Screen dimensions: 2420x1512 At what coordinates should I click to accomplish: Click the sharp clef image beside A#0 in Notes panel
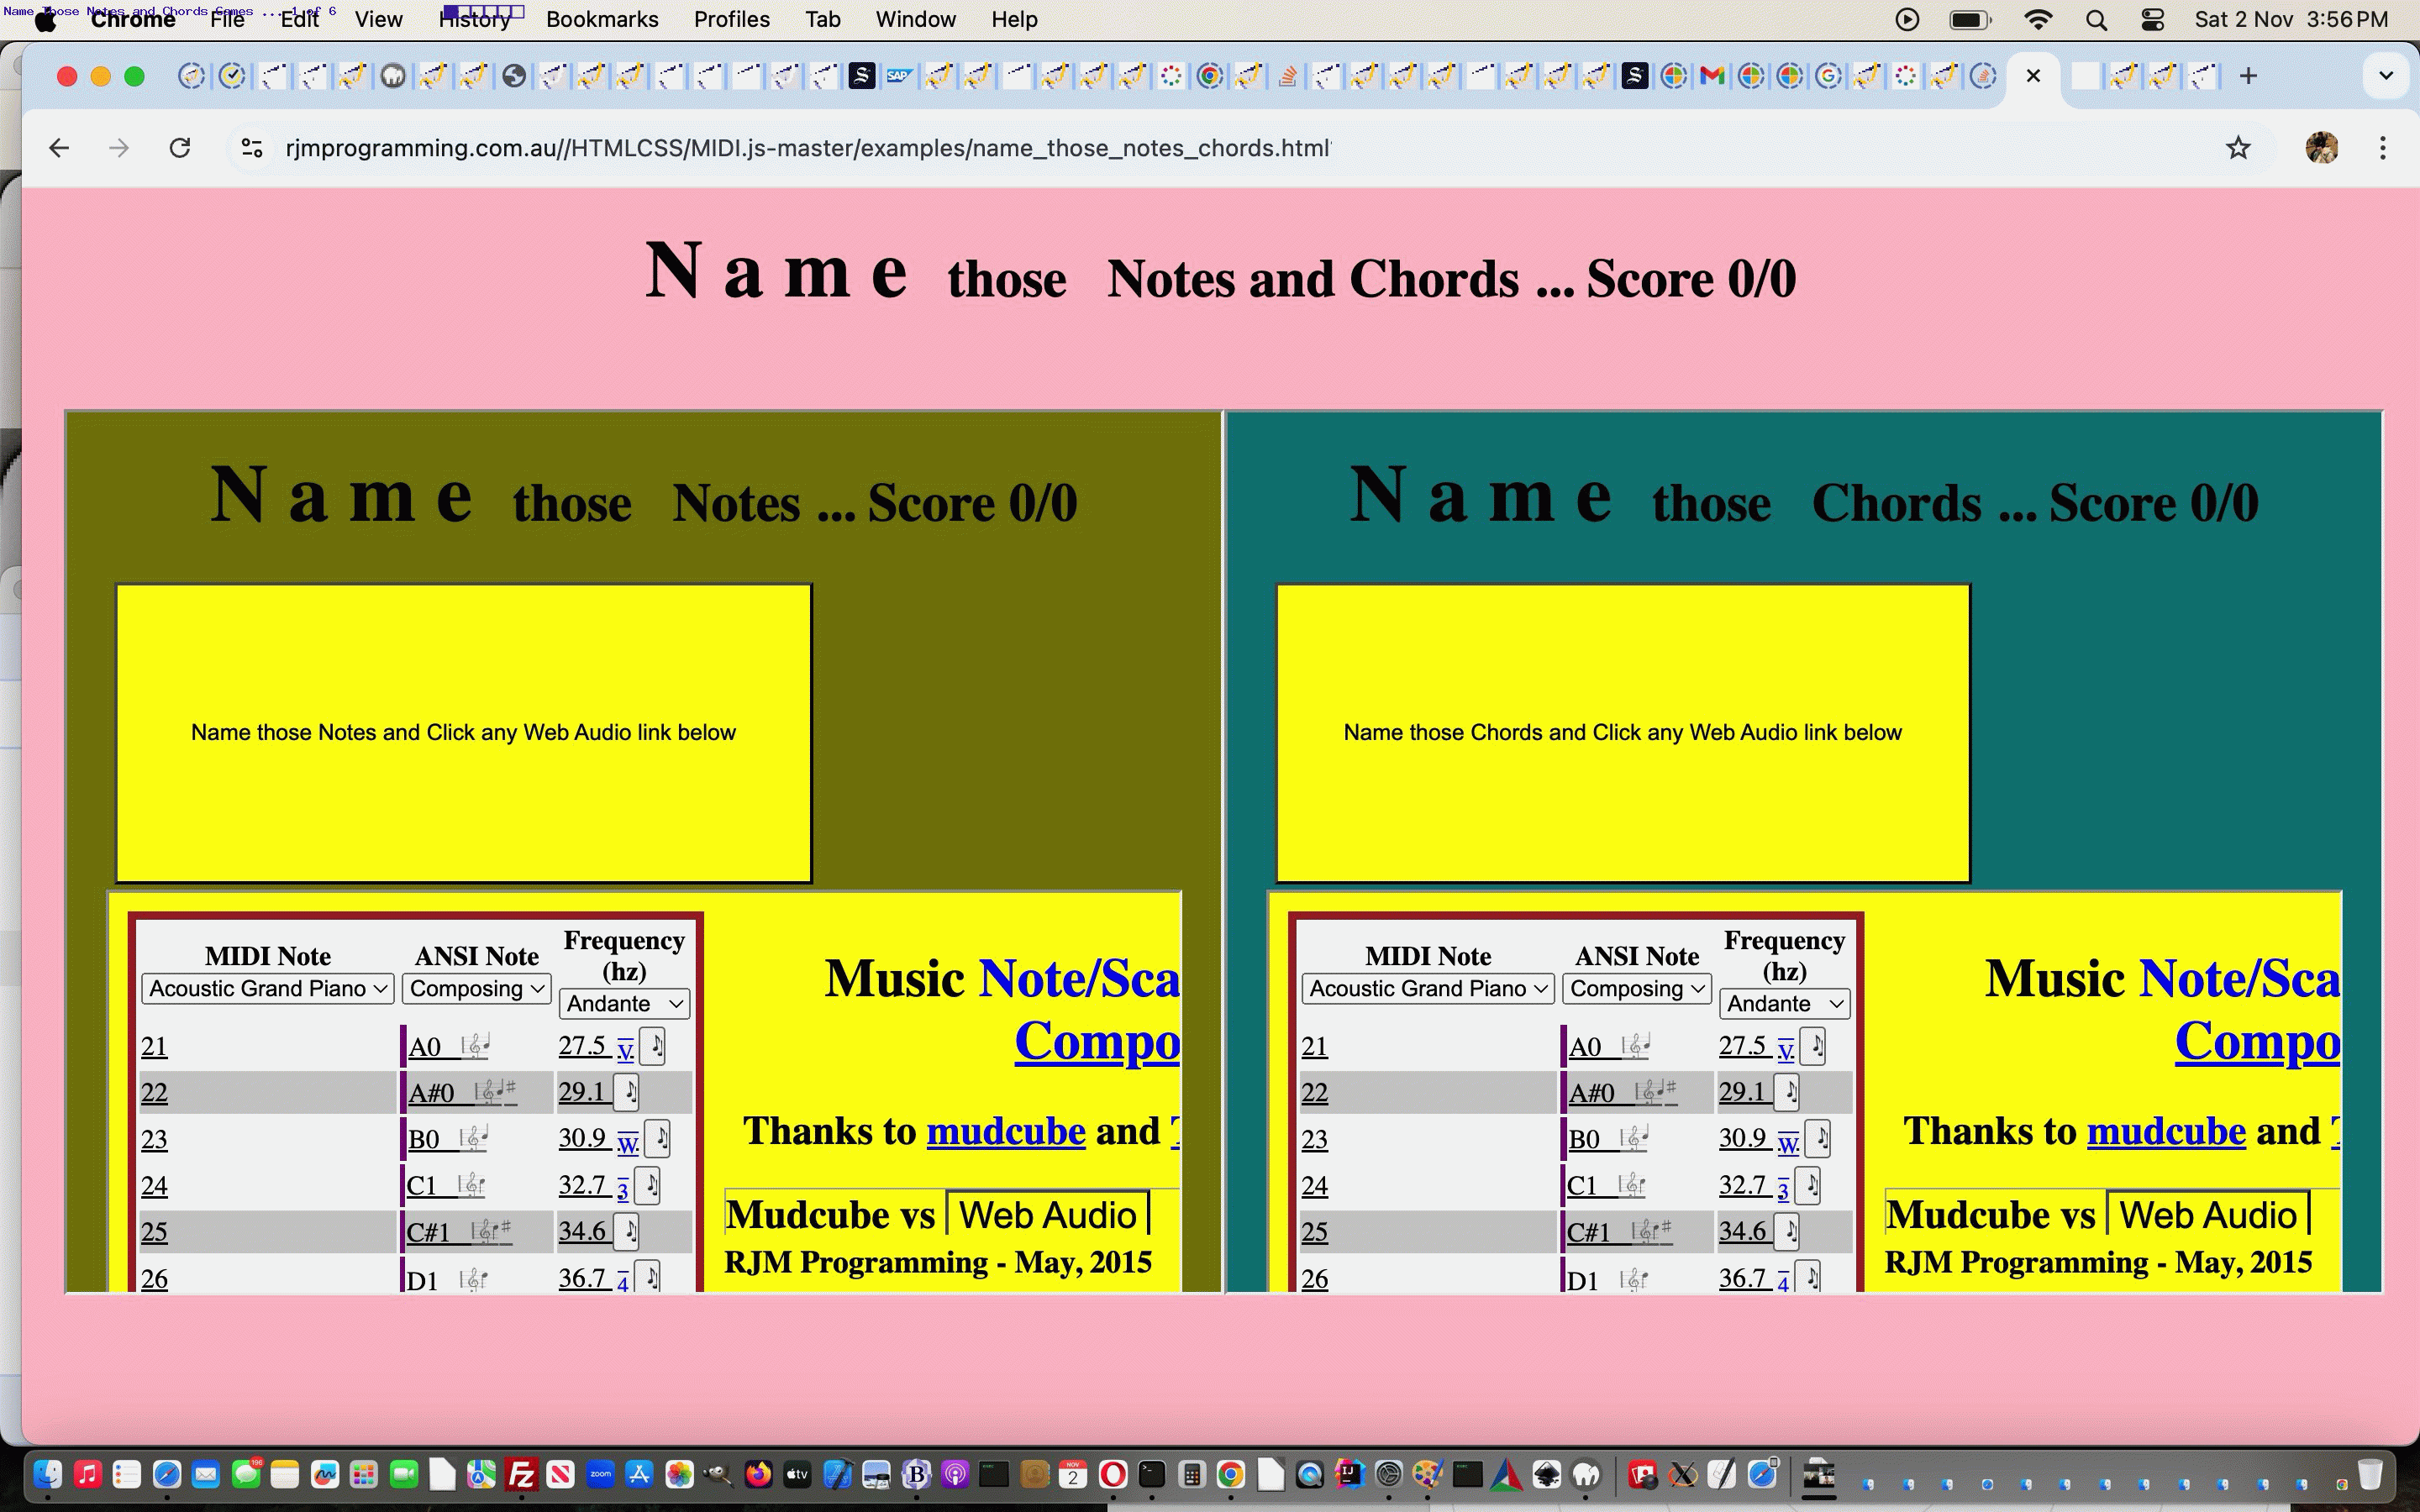pyautogui.click(x=494, y=1091)
